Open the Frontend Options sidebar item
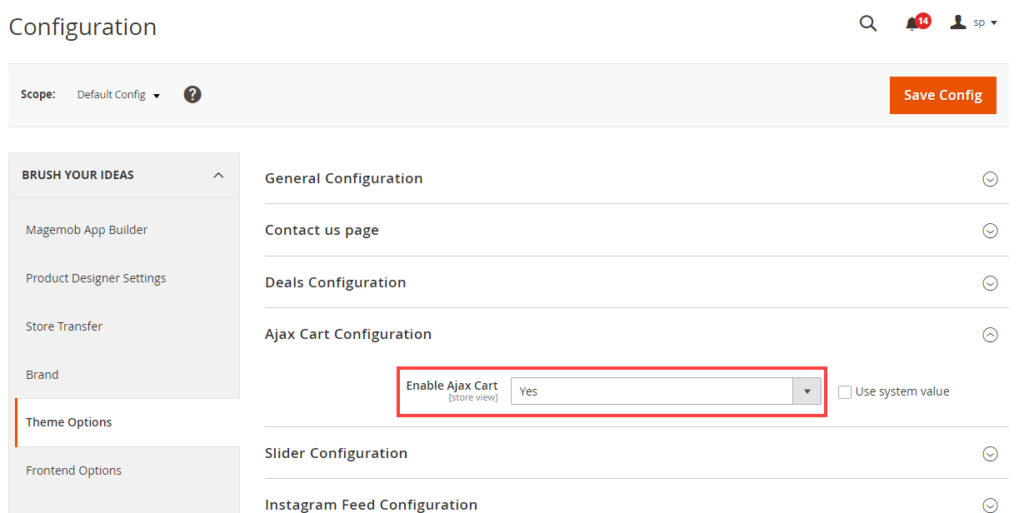This screenshot has width=1024, height=513. [x=74, y=470]
